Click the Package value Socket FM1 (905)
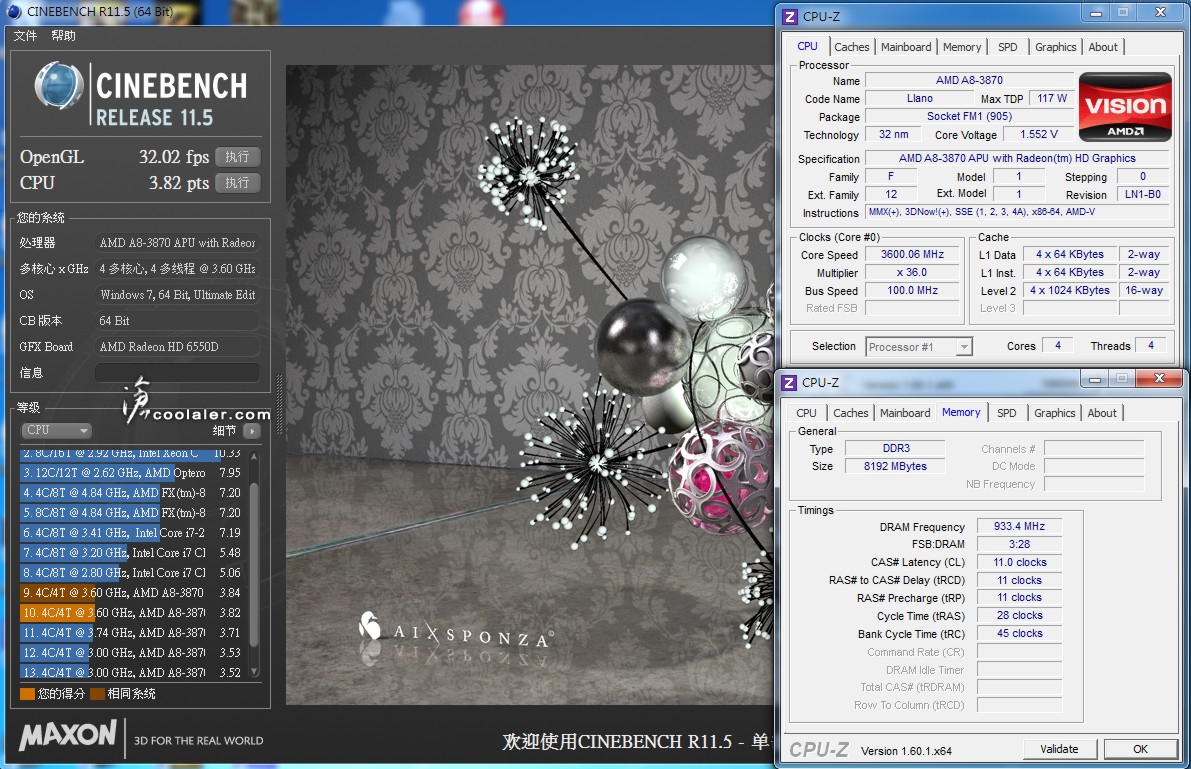The image size is (1191, 769). (x=969, y=116)
